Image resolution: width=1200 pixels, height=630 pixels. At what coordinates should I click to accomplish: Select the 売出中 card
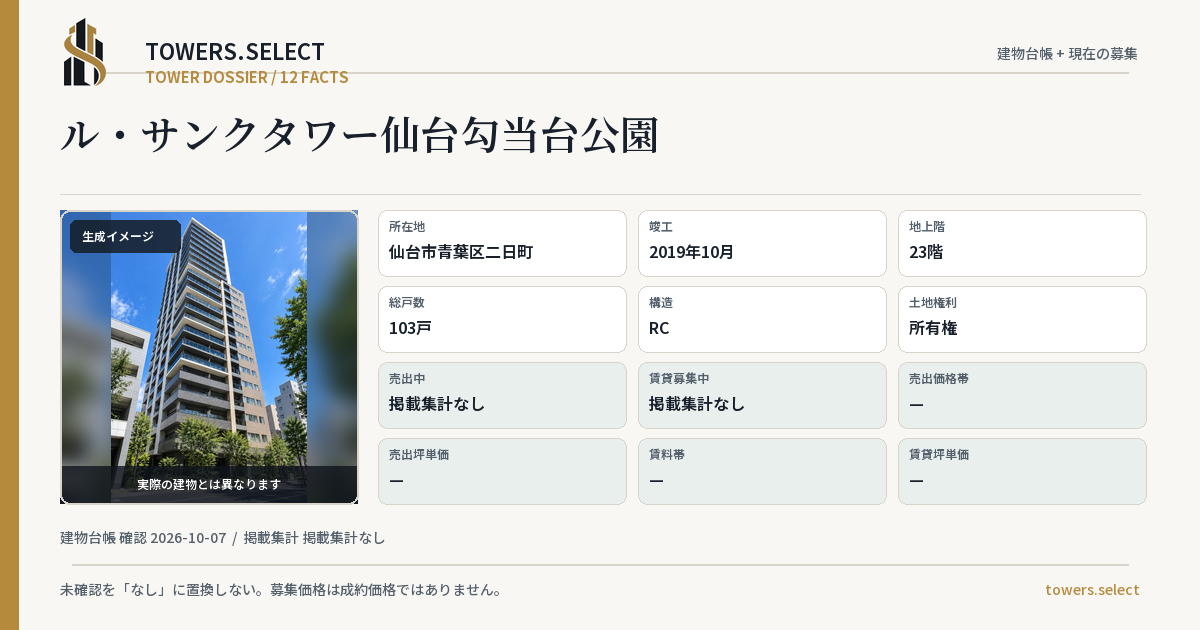coord(502,395)
